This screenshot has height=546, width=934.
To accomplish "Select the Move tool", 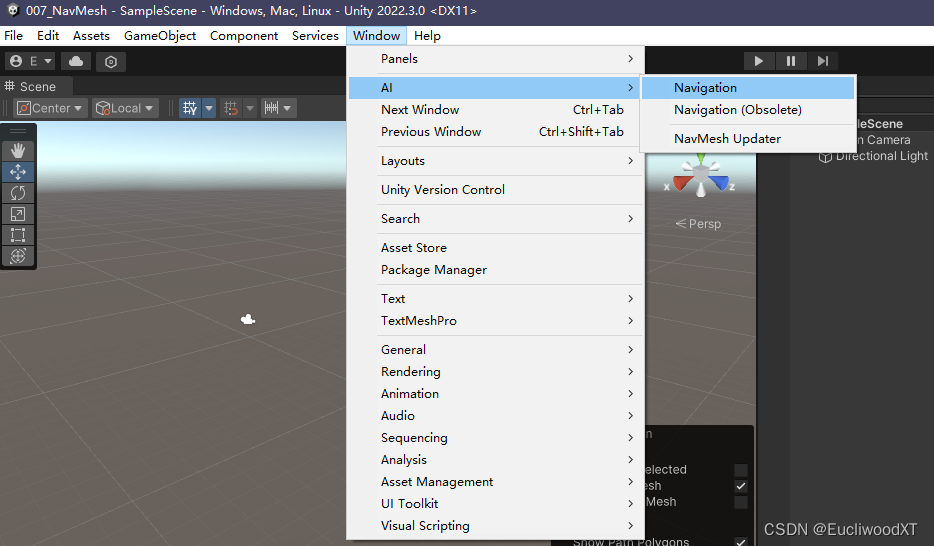I will tap(18, 172).
